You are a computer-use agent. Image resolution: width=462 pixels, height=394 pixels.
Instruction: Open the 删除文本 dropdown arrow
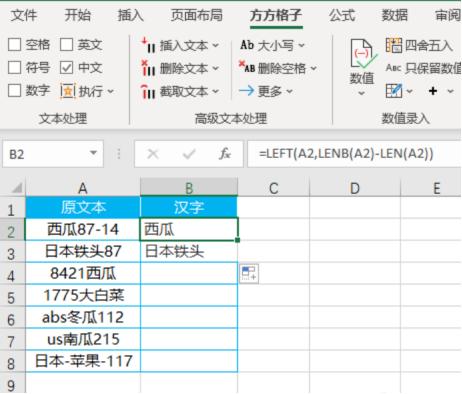click(x=216, y=68)
